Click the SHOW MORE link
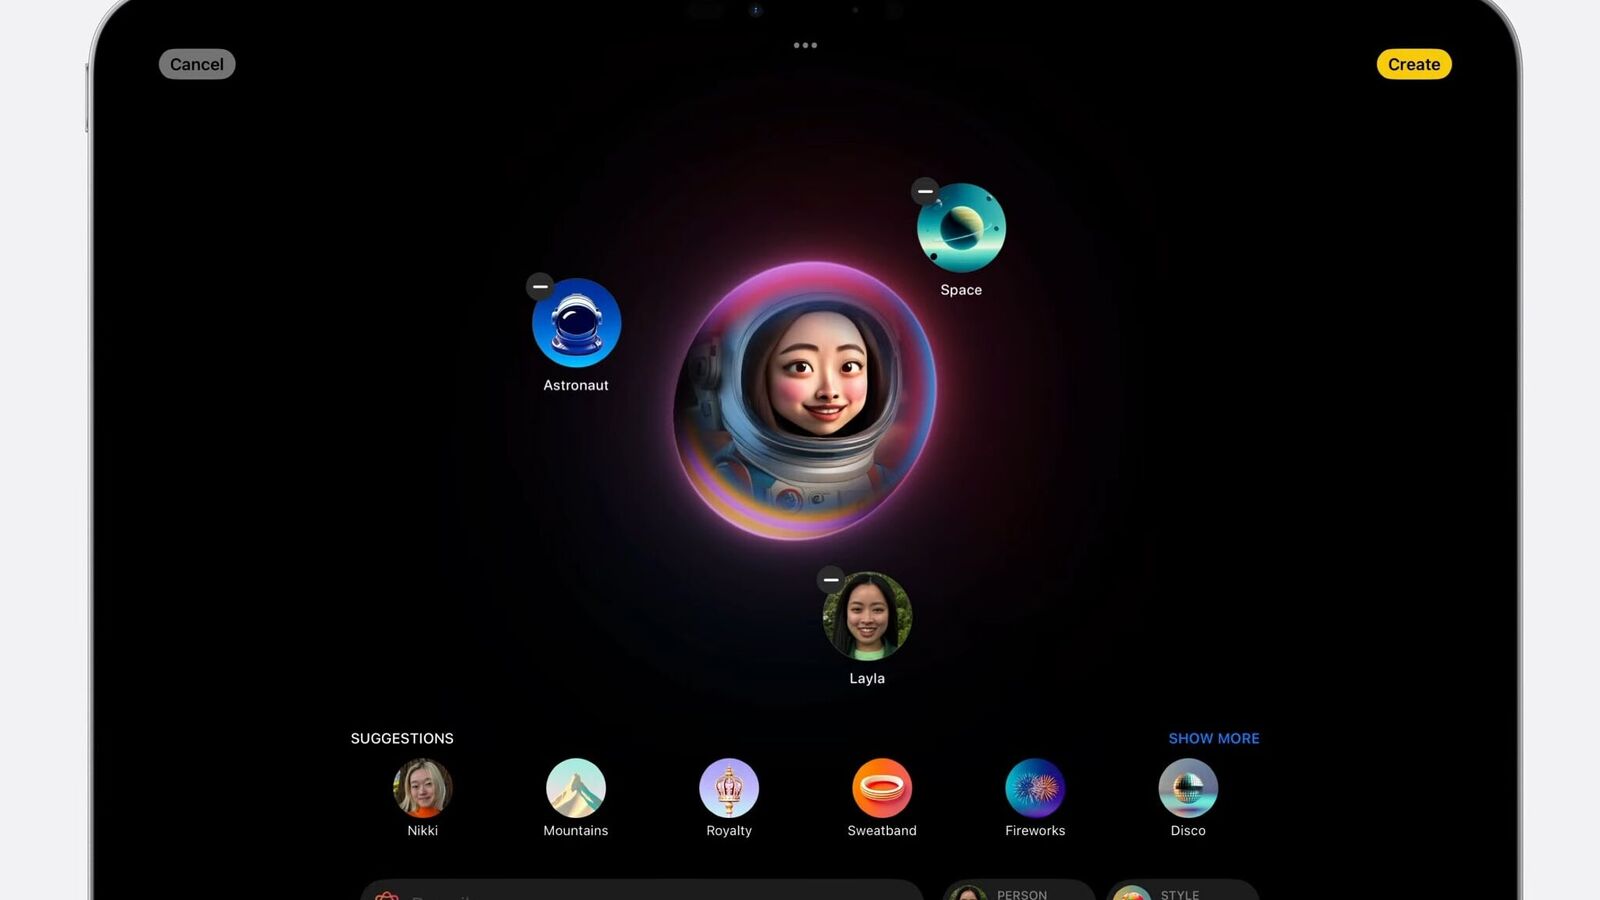This screenshot has height=900, width=1600. pyautogui.click(x=1214, y=738)
